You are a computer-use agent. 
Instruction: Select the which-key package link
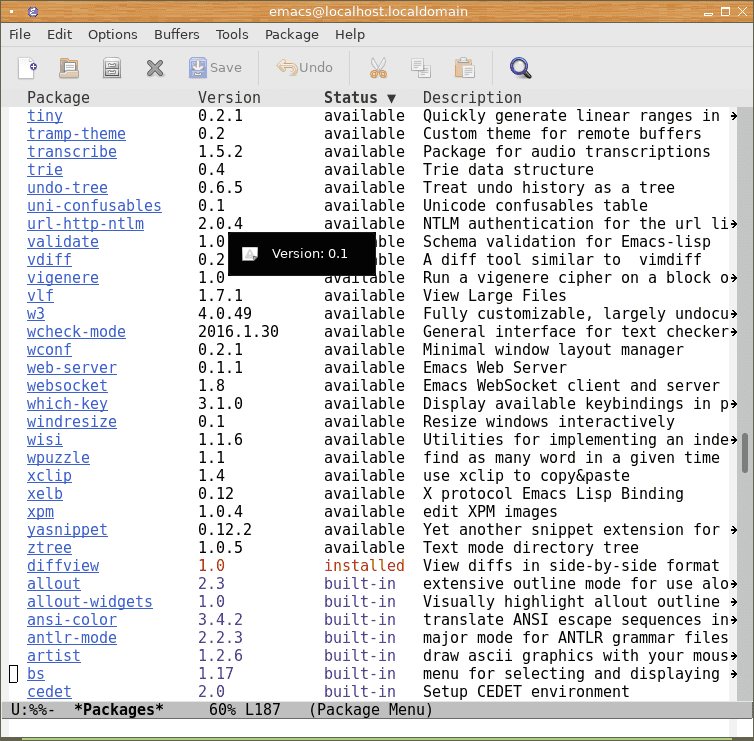click(x=67, y=404)
